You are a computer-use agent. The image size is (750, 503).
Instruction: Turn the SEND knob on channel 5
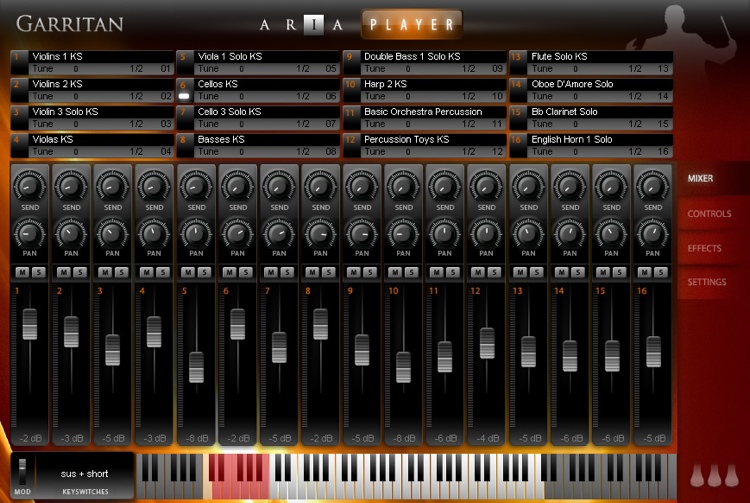tap(196, 185)
